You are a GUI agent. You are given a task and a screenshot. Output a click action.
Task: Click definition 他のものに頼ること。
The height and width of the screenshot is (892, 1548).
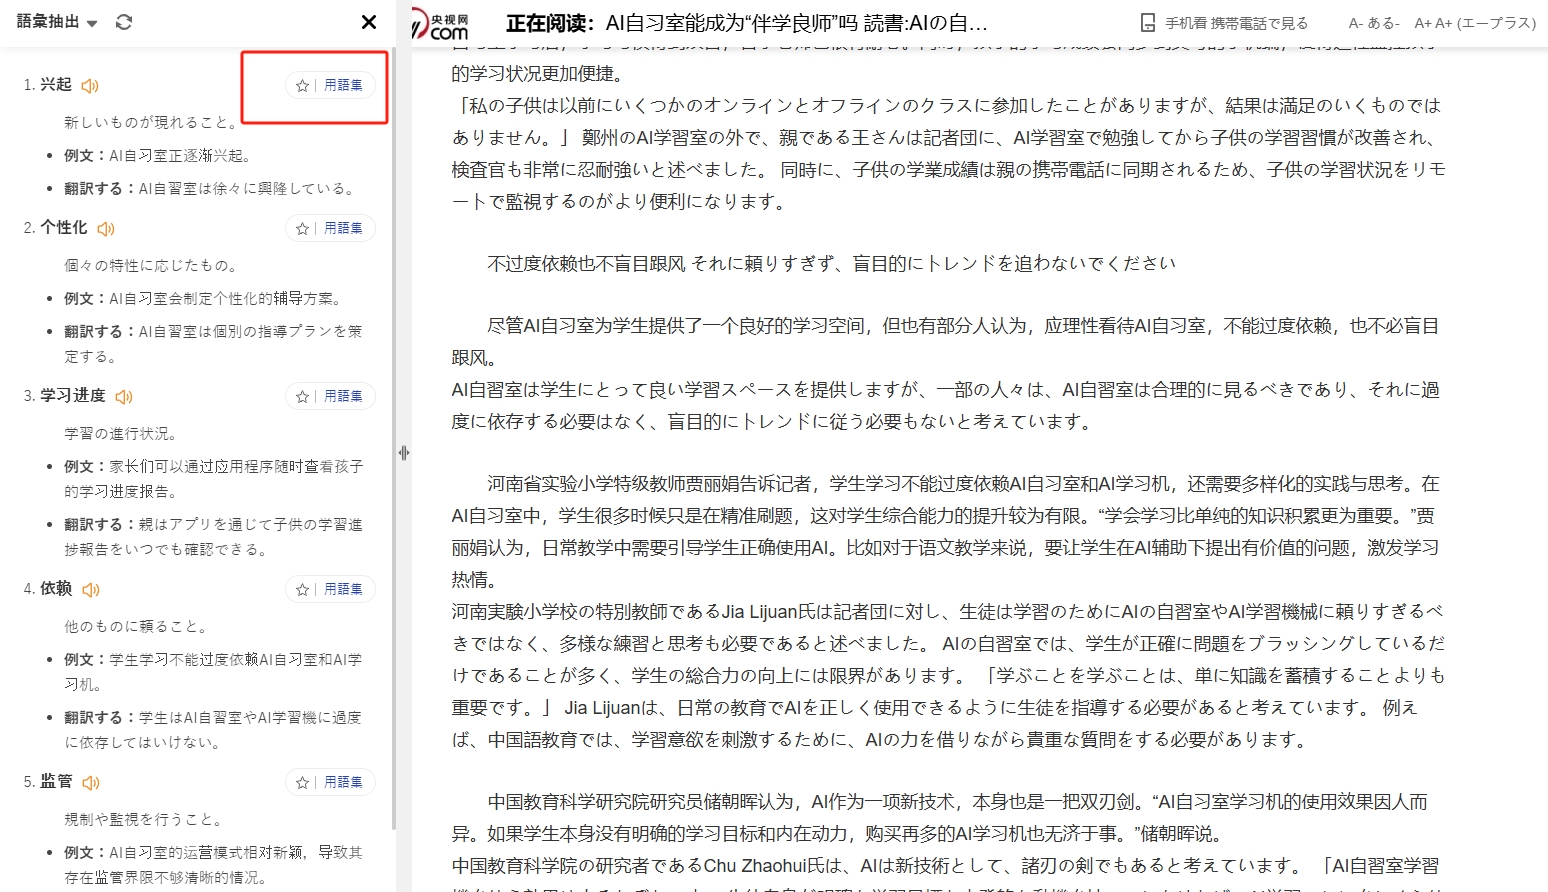(x=138, y=627)
